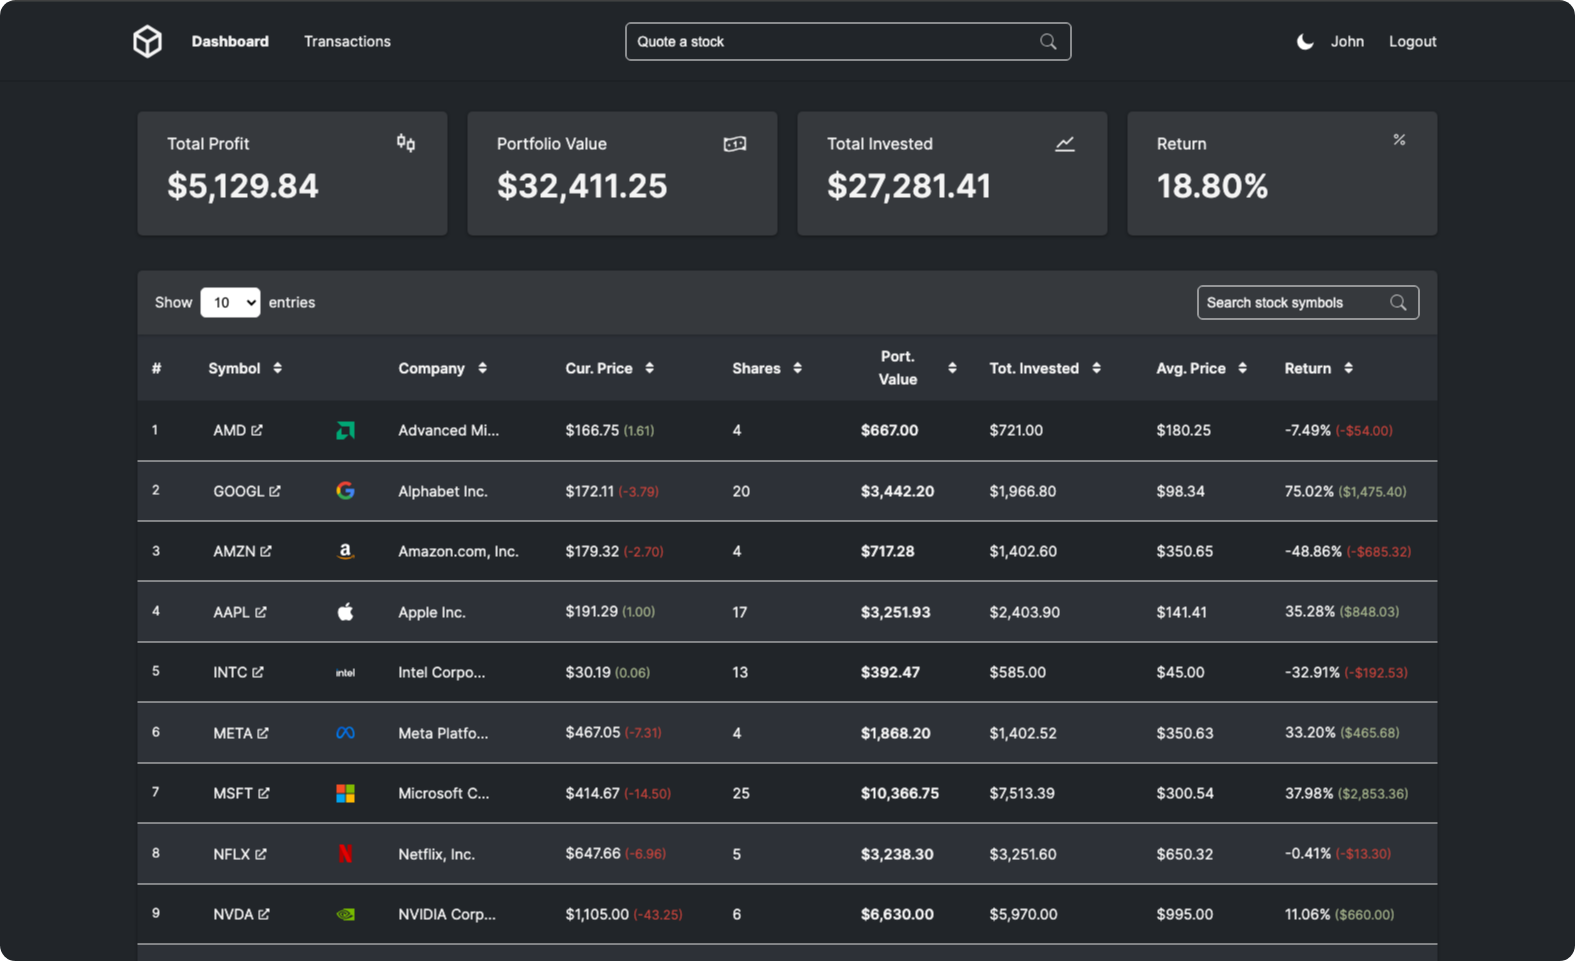Click the Total Invested chart icon
The width and height of the screenshot is (1575, 961).
[x=1065, y=144]
